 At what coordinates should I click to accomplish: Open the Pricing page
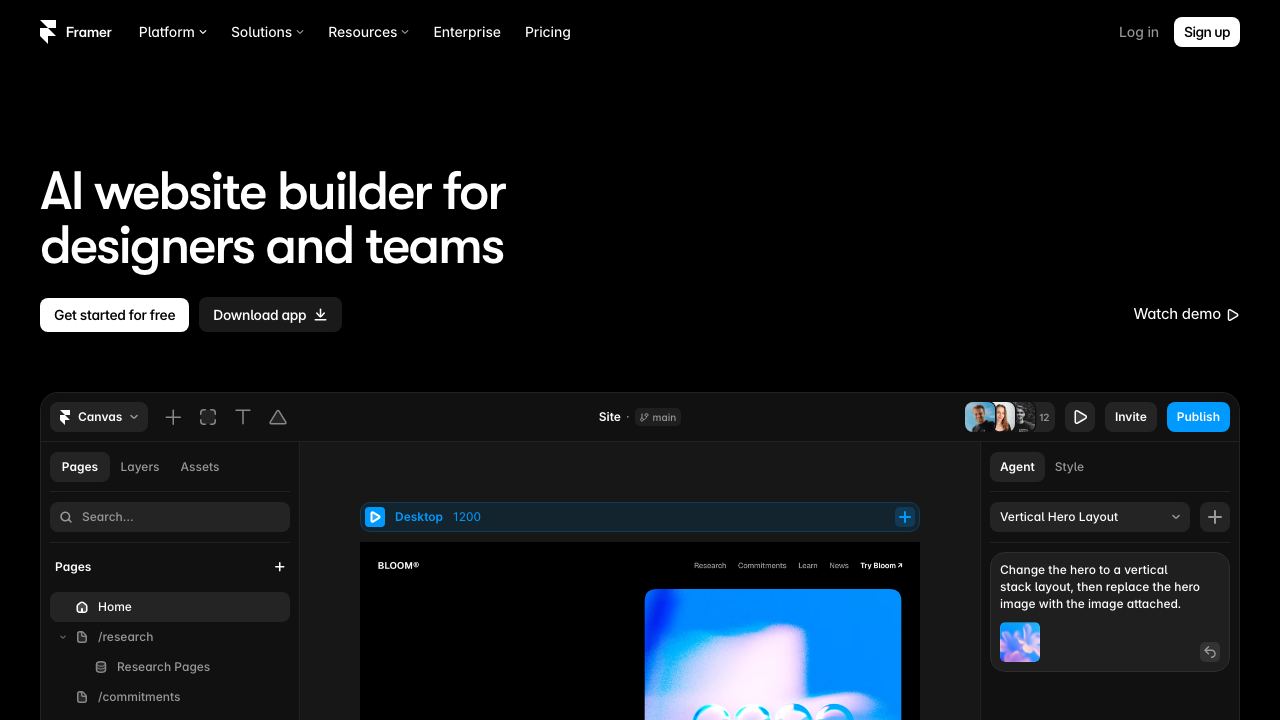548,32
